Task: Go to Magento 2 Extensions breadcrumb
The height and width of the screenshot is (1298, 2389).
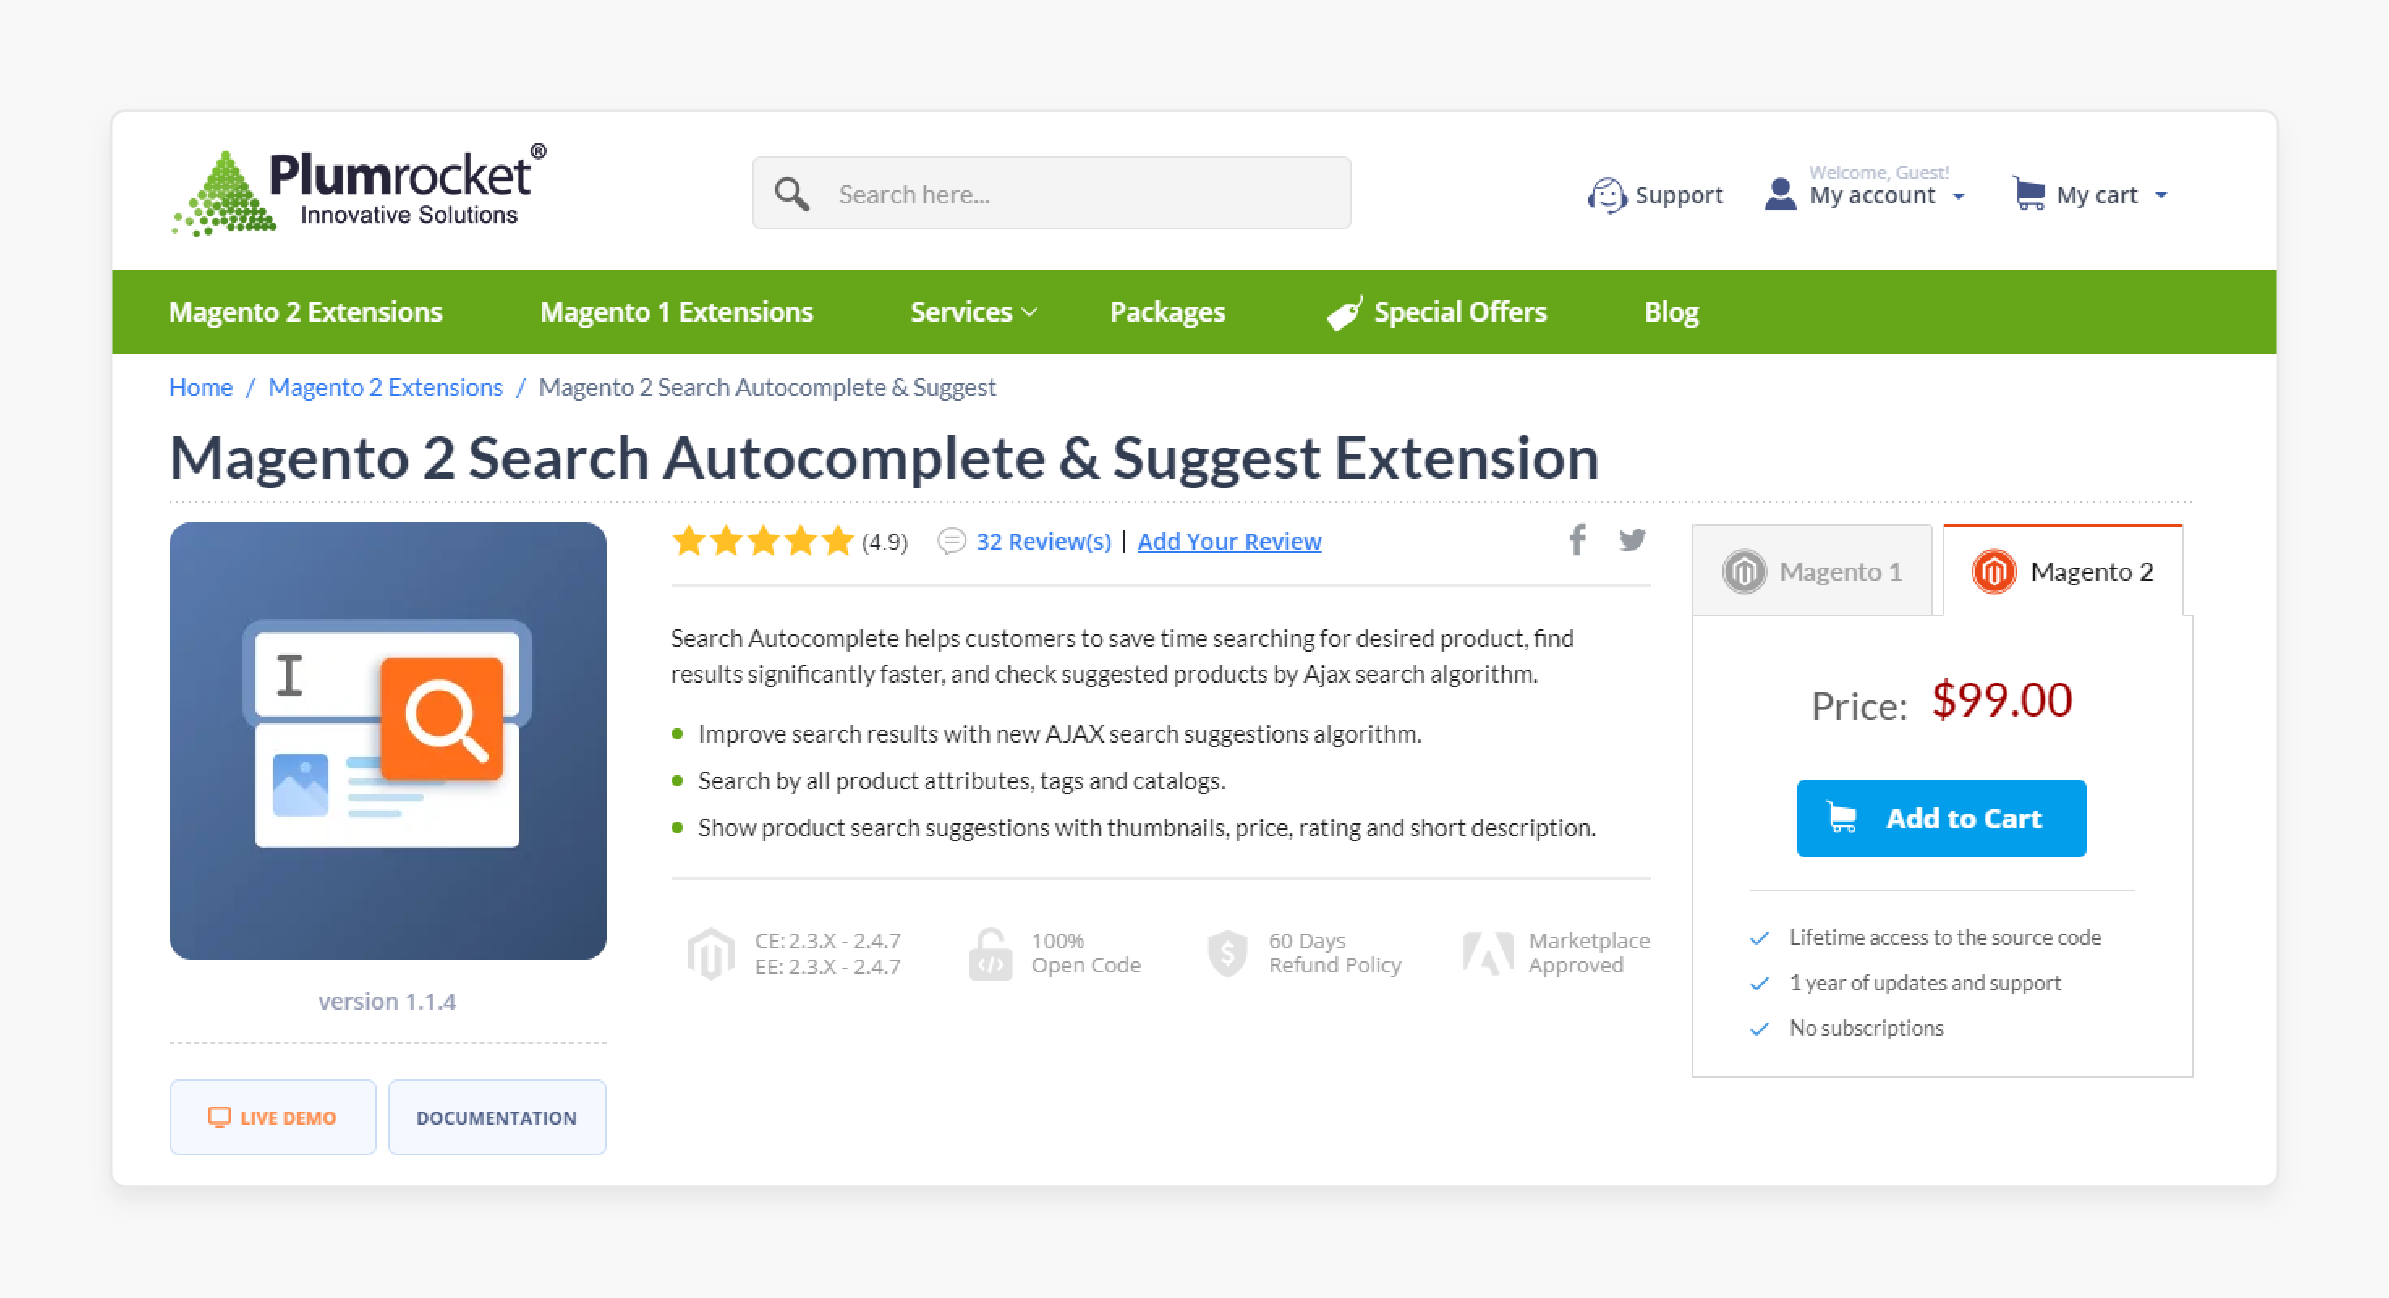Action: pos(385,387)
